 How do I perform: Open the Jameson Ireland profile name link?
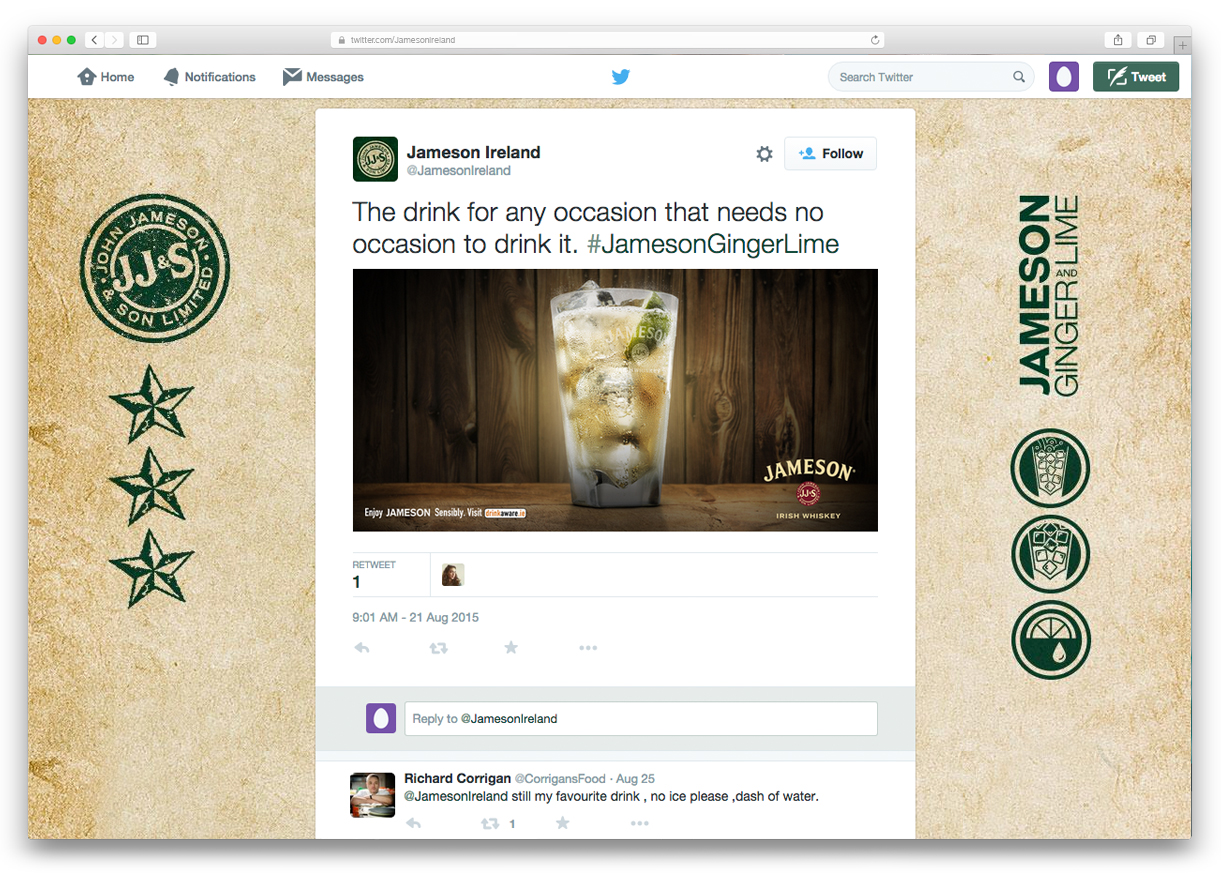tap(473, 152)
